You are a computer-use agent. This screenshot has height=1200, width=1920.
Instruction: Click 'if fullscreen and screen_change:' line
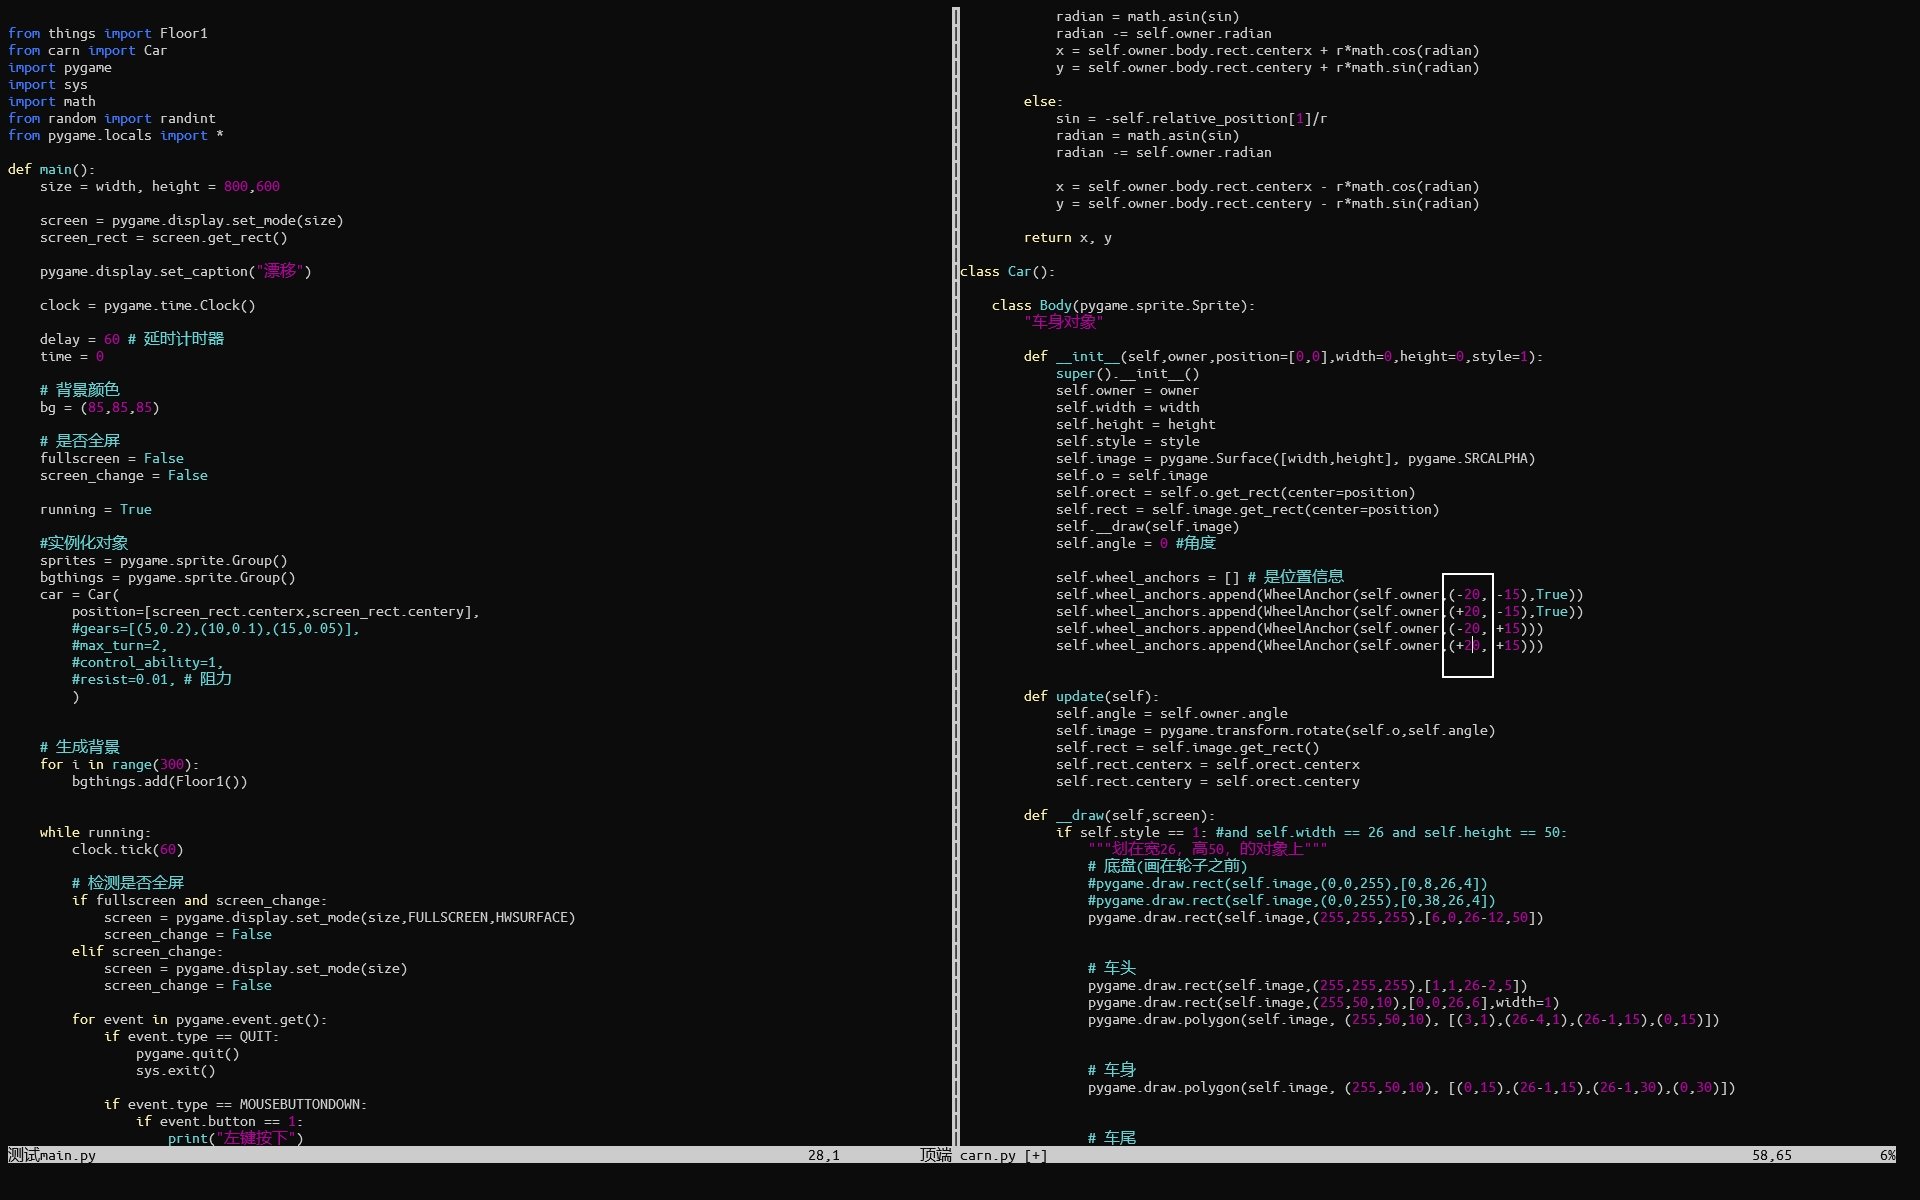click(x=200, y=900)
